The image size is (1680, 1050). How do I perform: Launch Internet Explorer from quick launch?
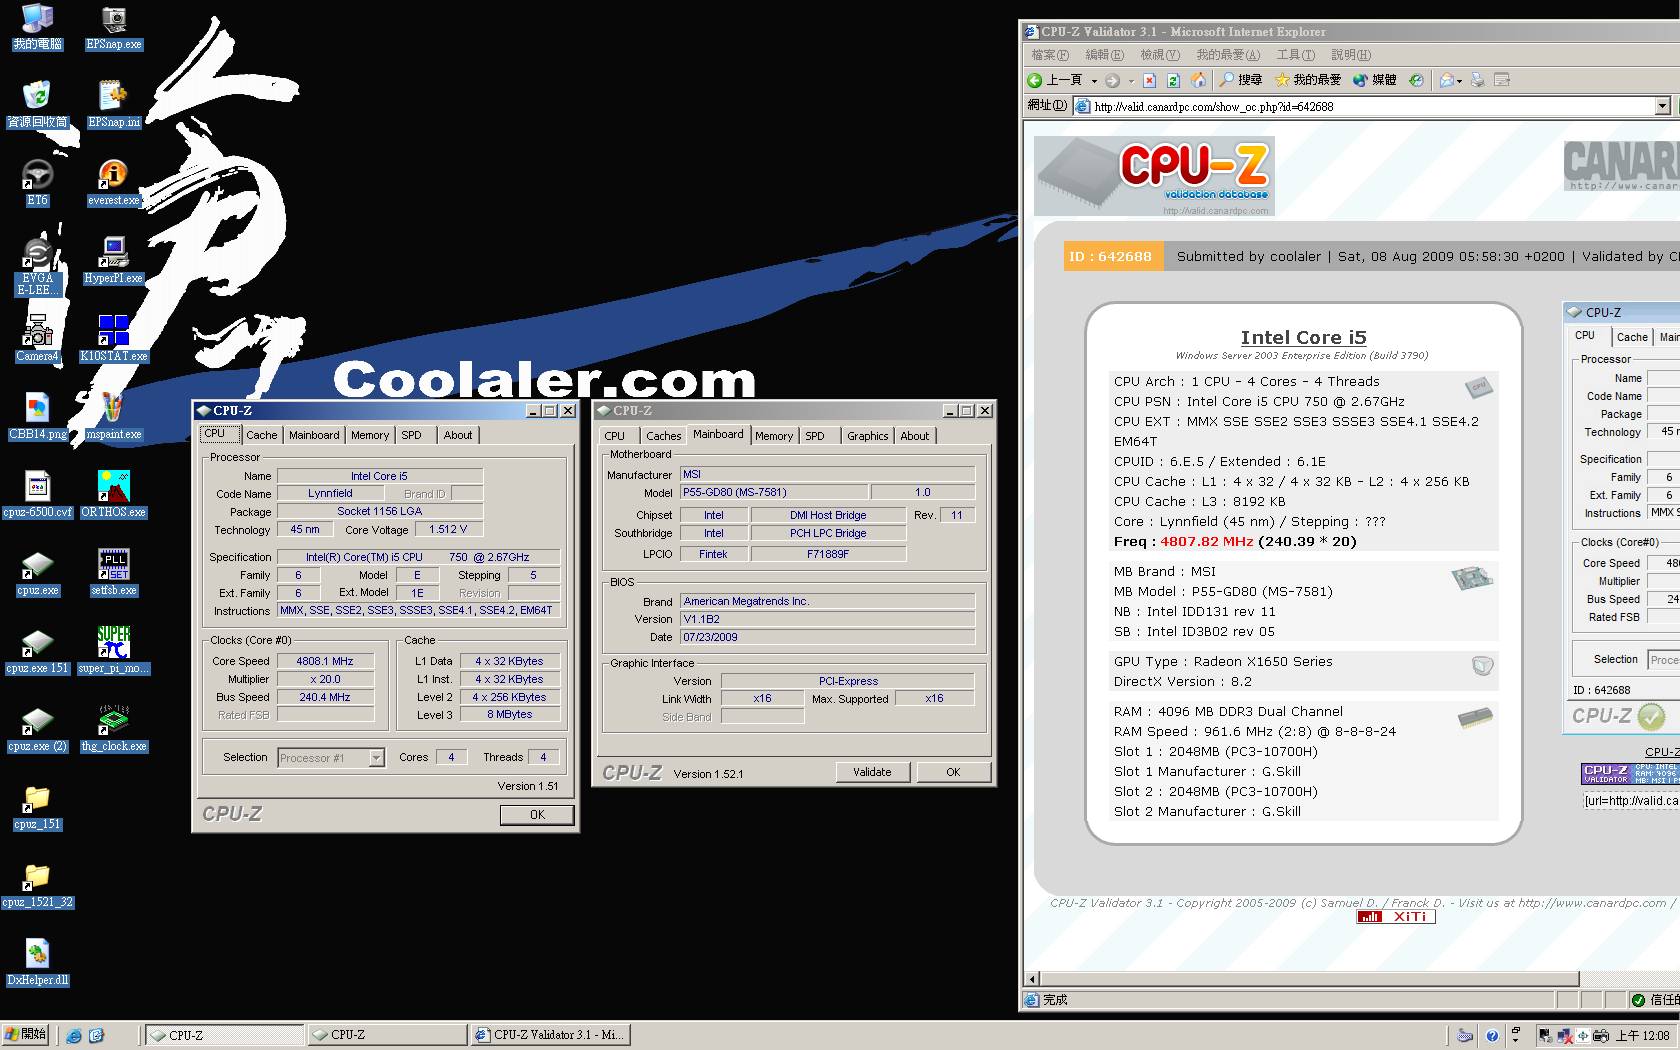74,1036
